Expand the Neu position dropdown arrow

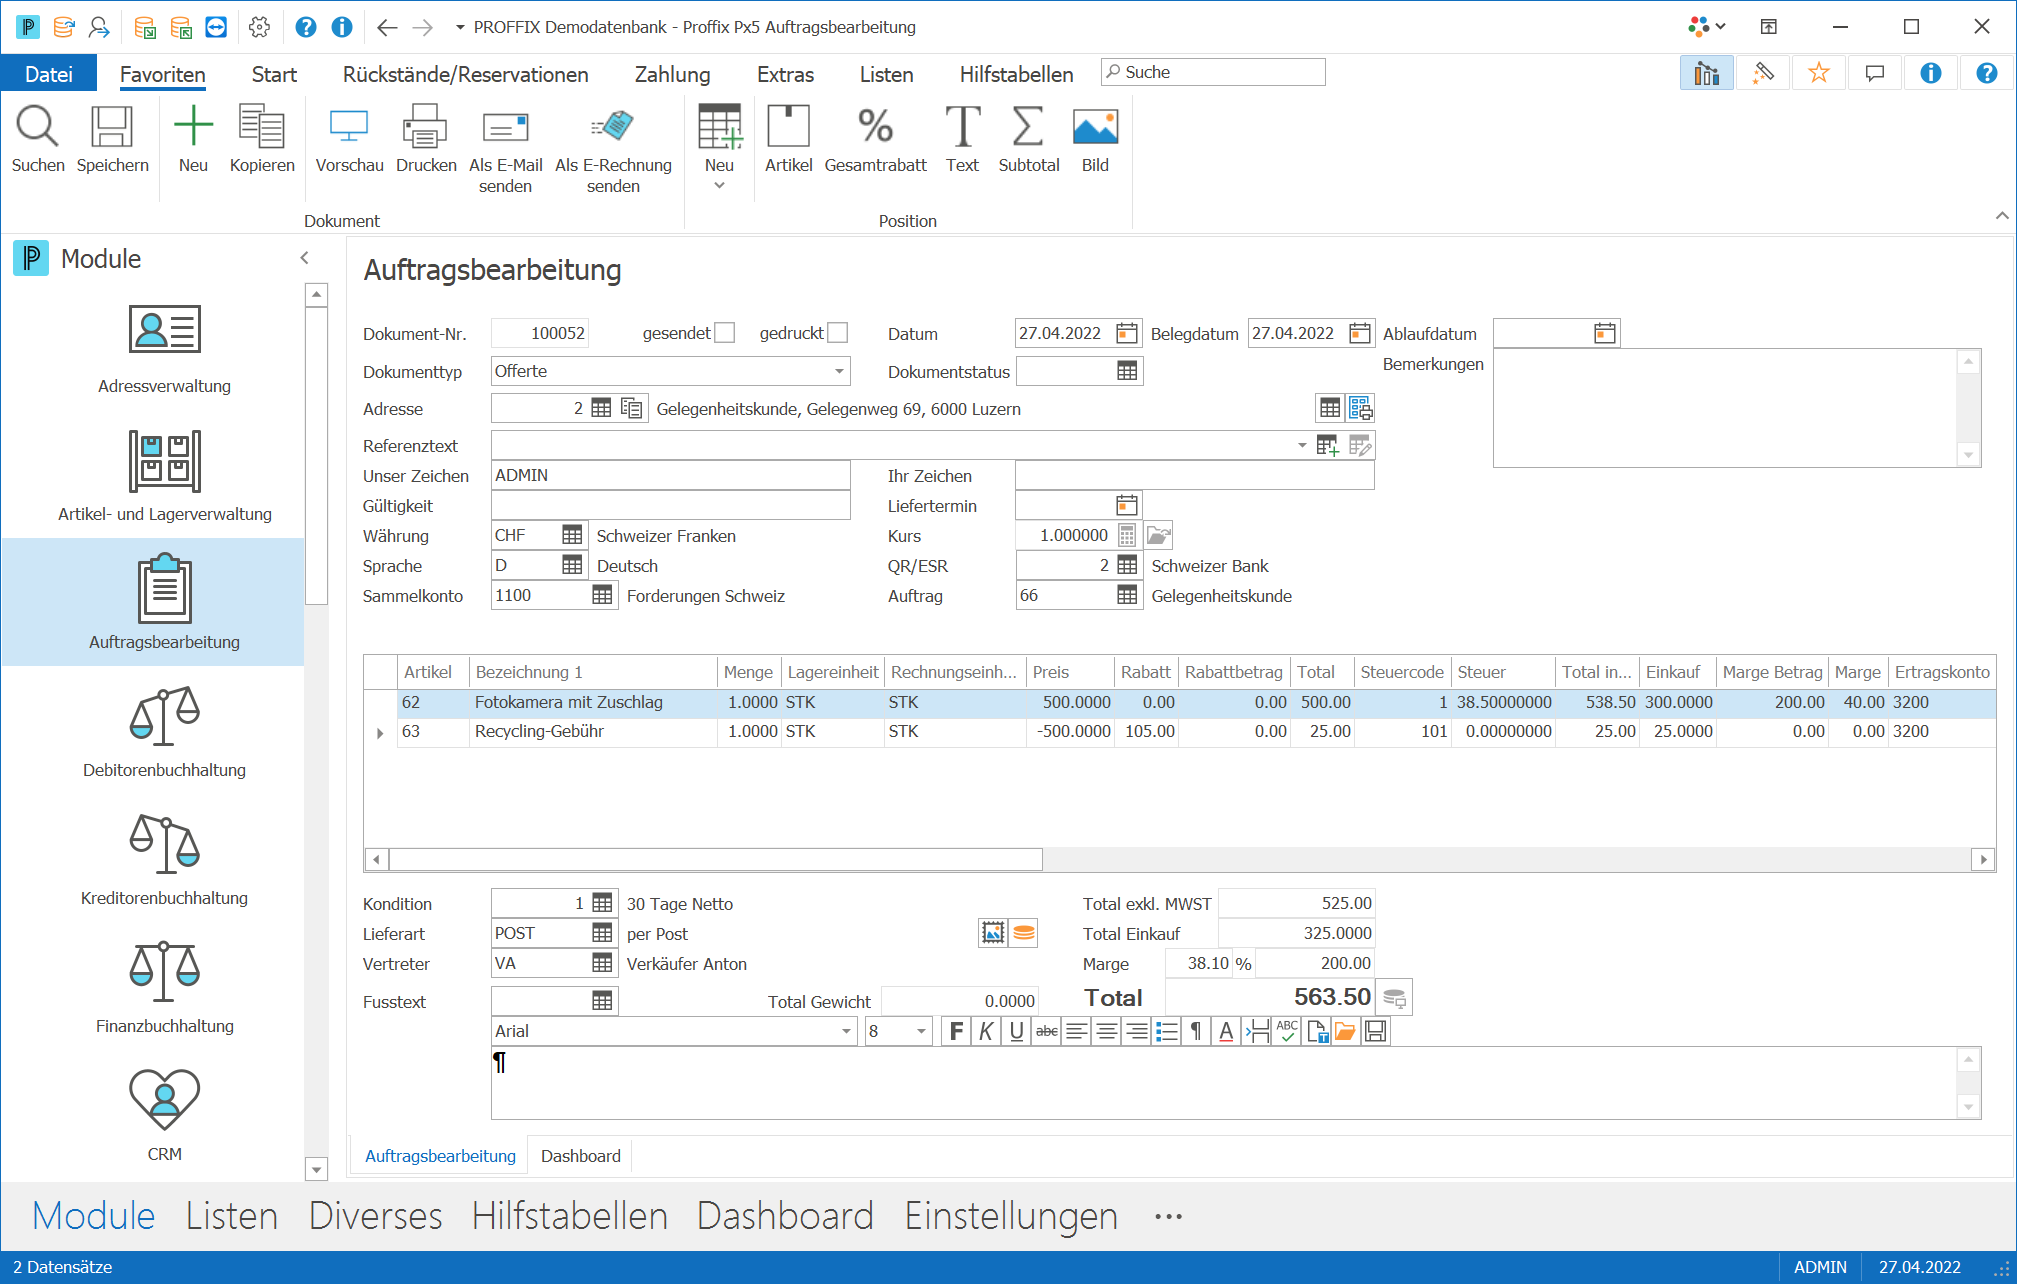coord(719,186)
